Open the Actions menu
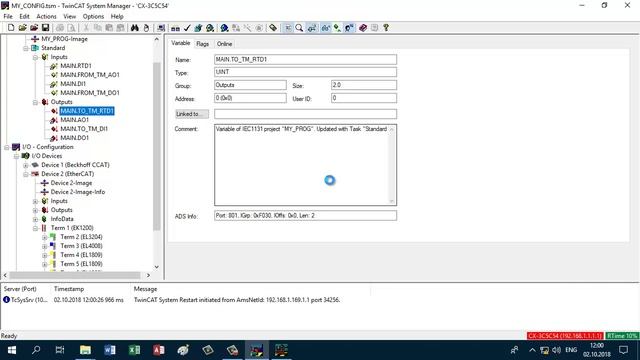The image size is (640, 360). (46, 16)
